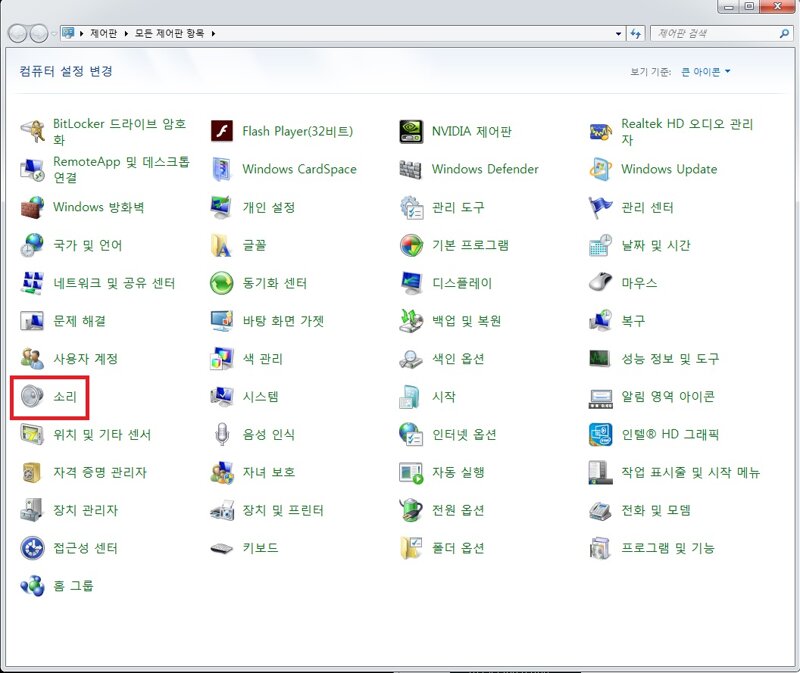Open the NVIDIA 제어판 icon
Screen dimensions: 800x673
point(411,131)
